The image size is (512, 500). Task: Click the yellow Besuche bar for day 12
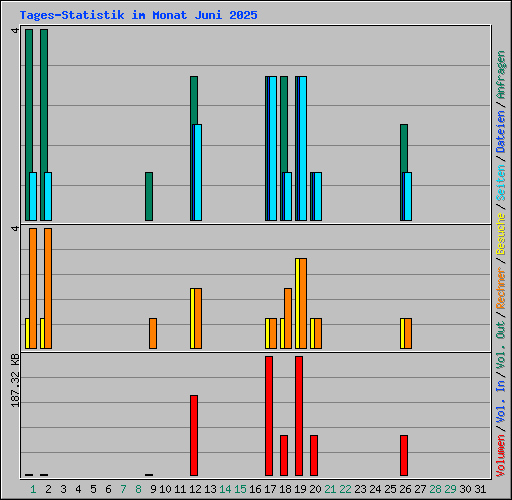(192, 318)
